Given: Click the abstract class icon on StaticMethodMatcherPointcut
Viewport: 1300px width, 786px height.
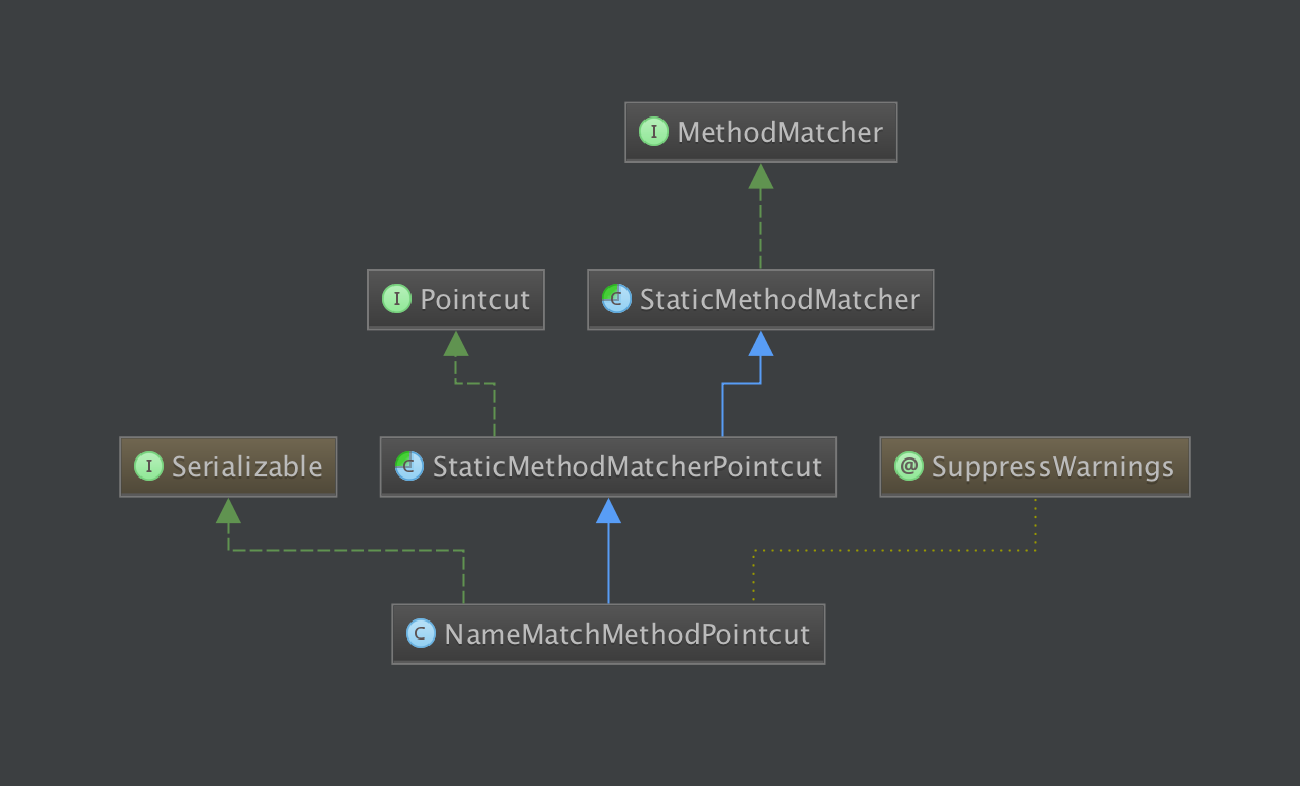Looking at the screenshot, I should pos(410,467).
